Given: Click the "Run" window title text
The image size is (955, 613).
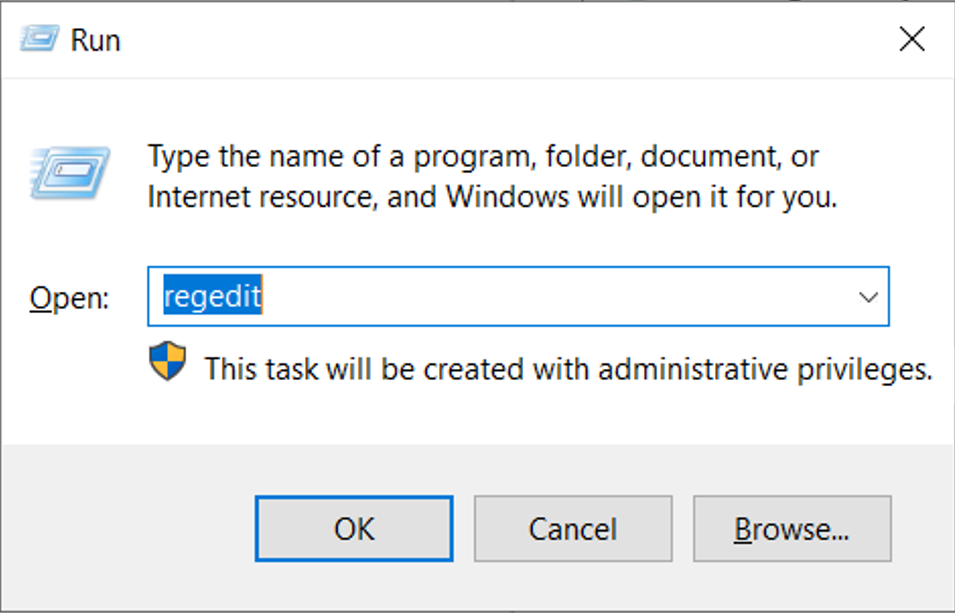Looking at the screenshot, I should click(95, 41).
